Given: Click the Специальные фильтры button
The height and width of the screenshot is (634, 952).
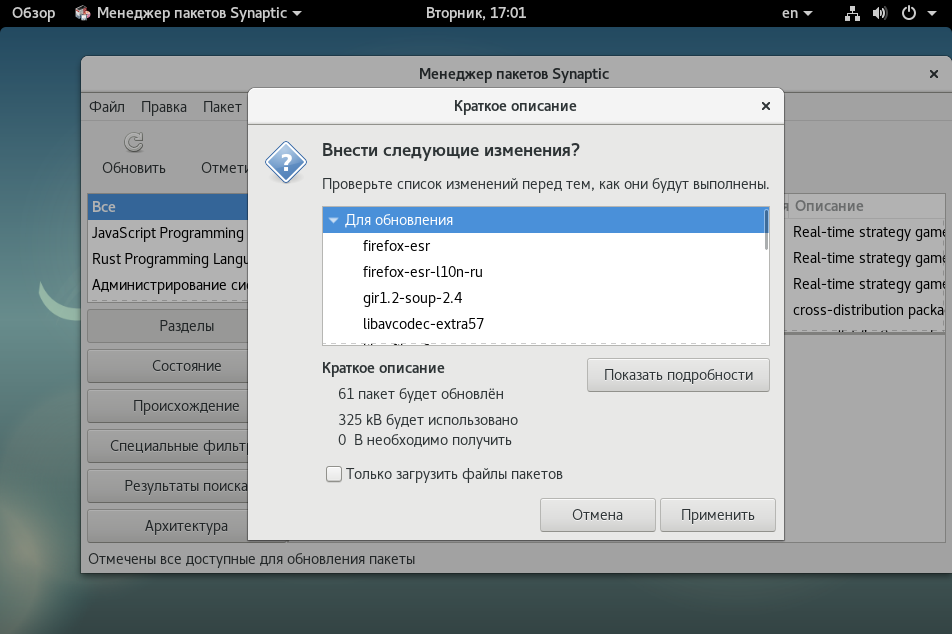Looking at the screenshot, I should click(168, 446).
